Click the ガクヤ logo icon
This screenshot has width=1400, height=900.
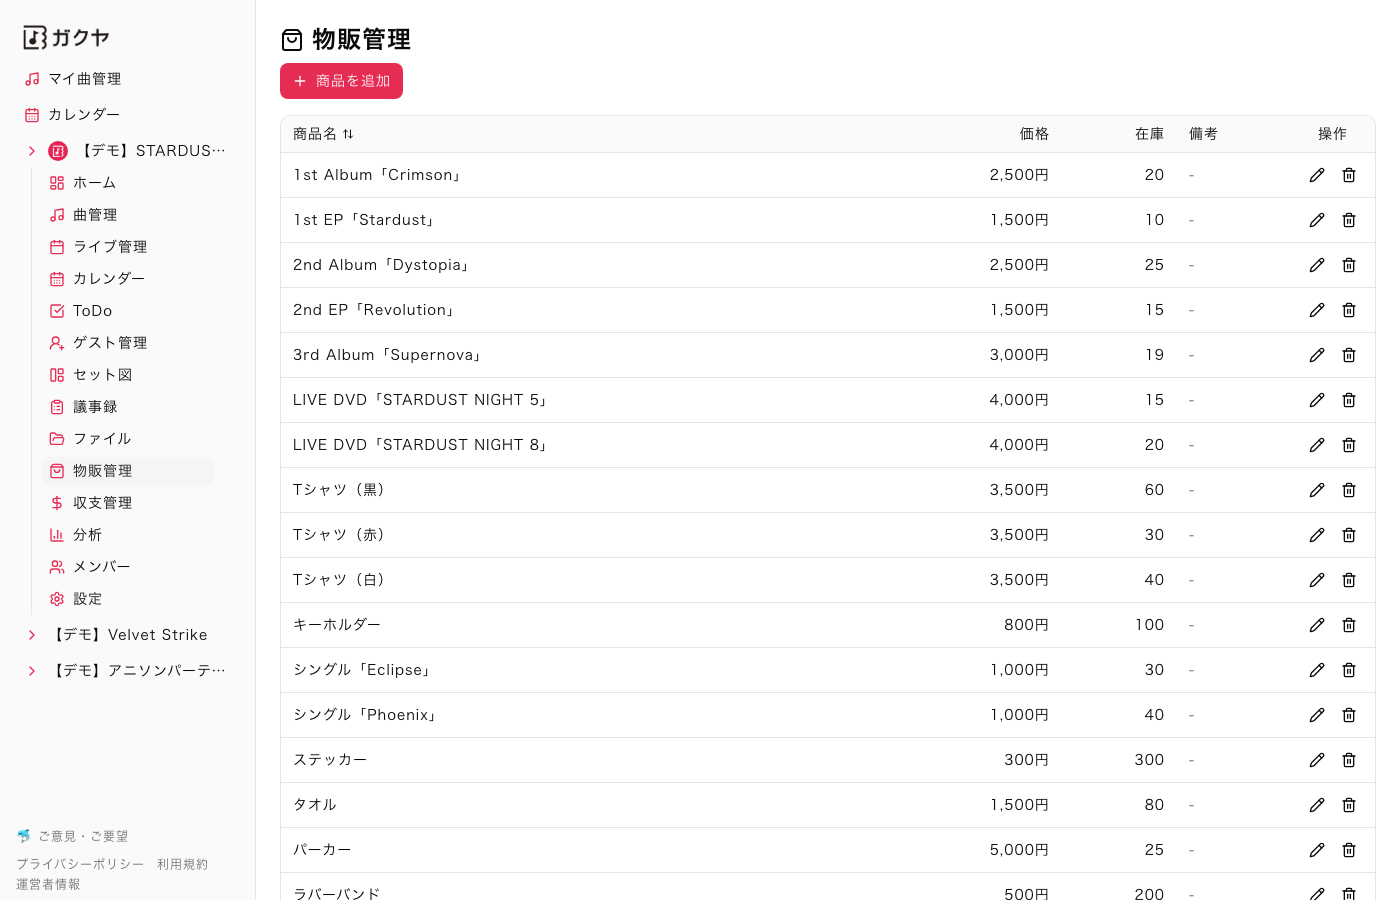click(35, 38)
